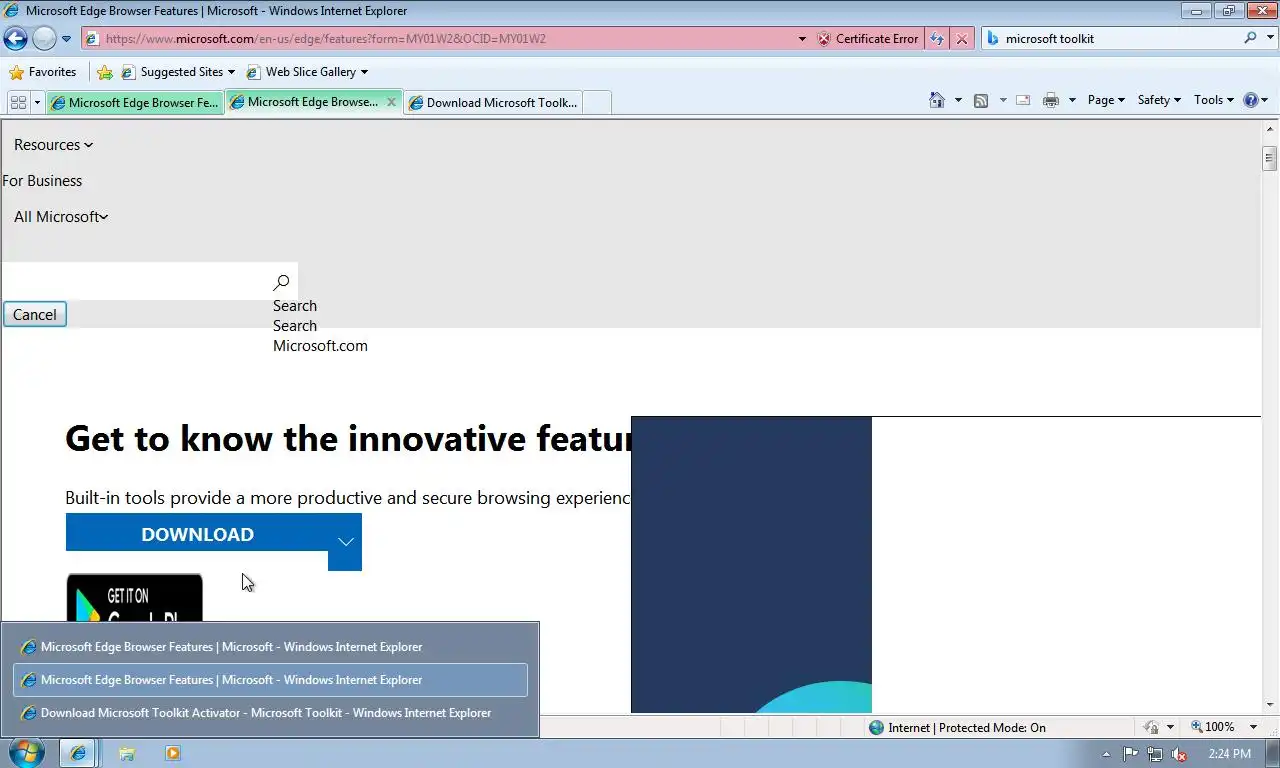Screen dimensions: 1280x768
Task: Open the tab list dropdown arrow
Action: coord(37,102)
